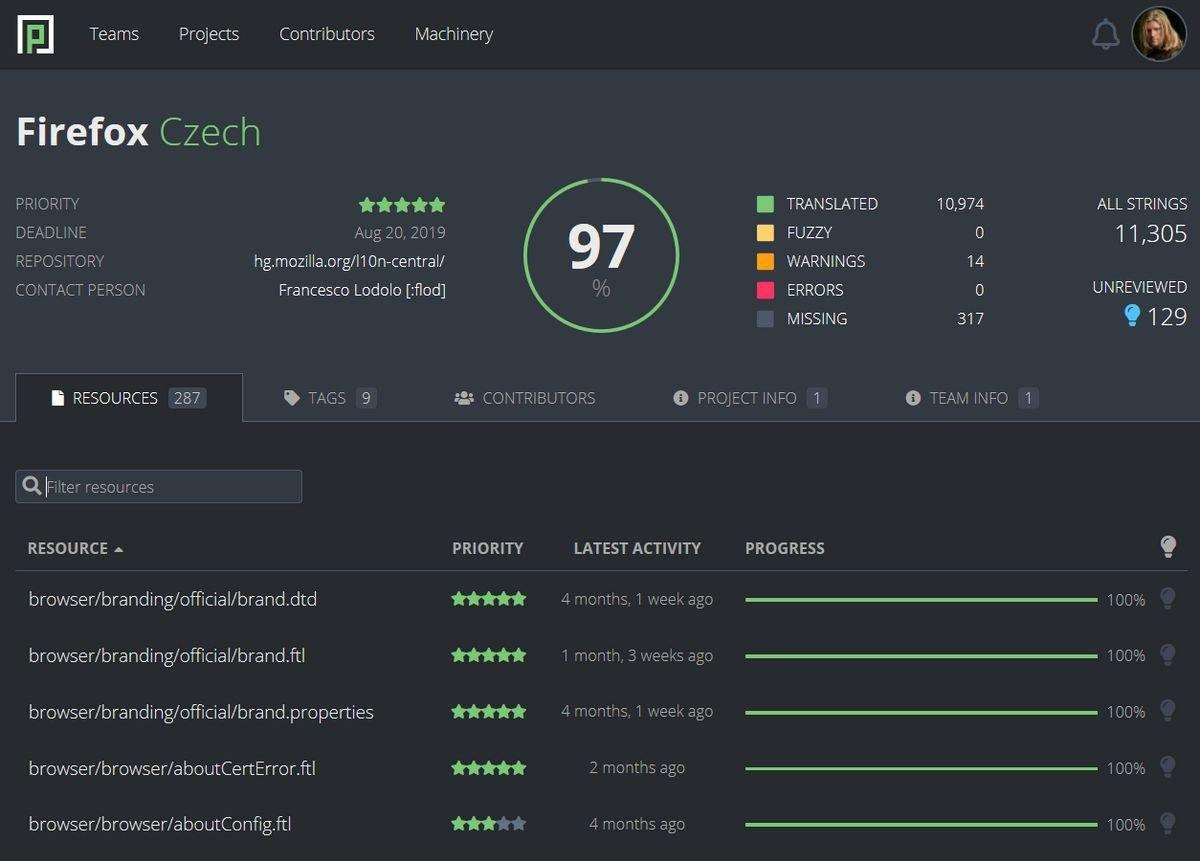
Task: Click the pale yellow Fuzzy color swatch
Action: click(765, 233)
